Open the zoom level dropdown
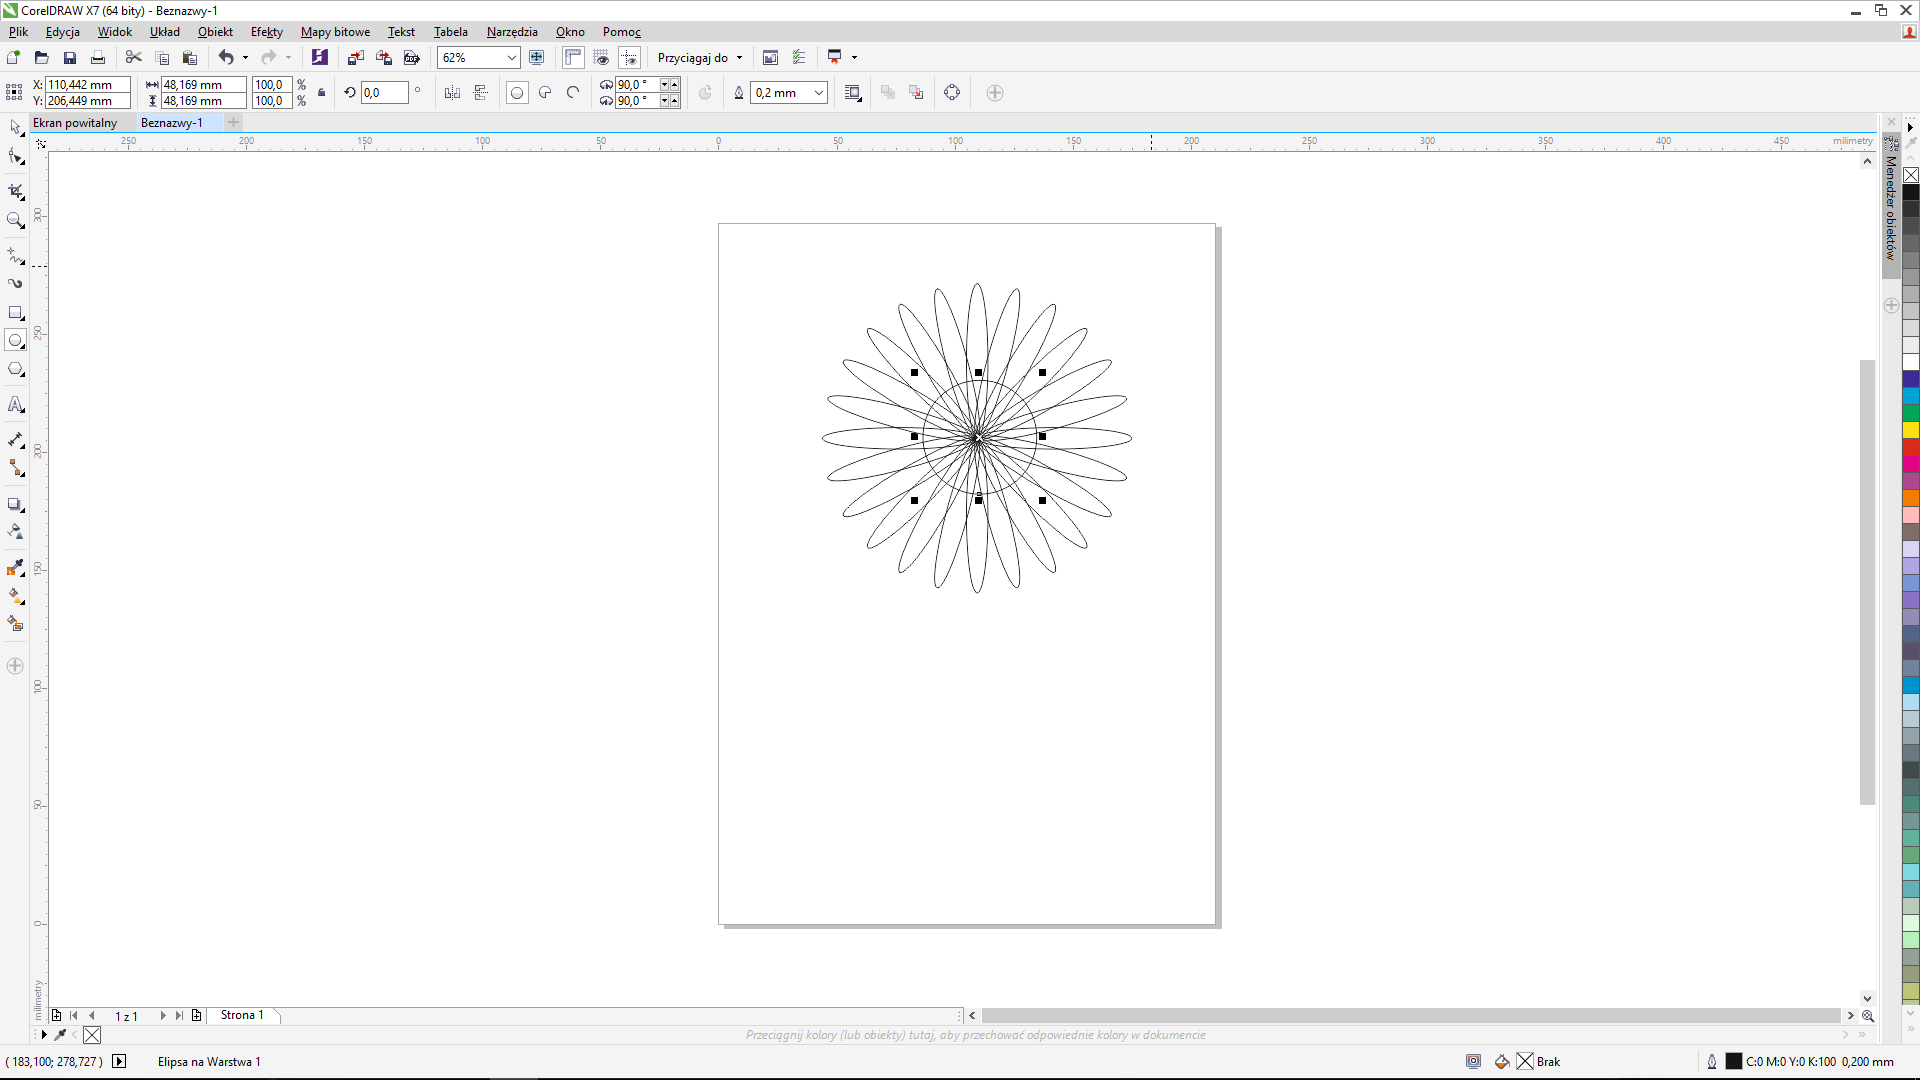1920x1080 pixels. tap(511, 58)
